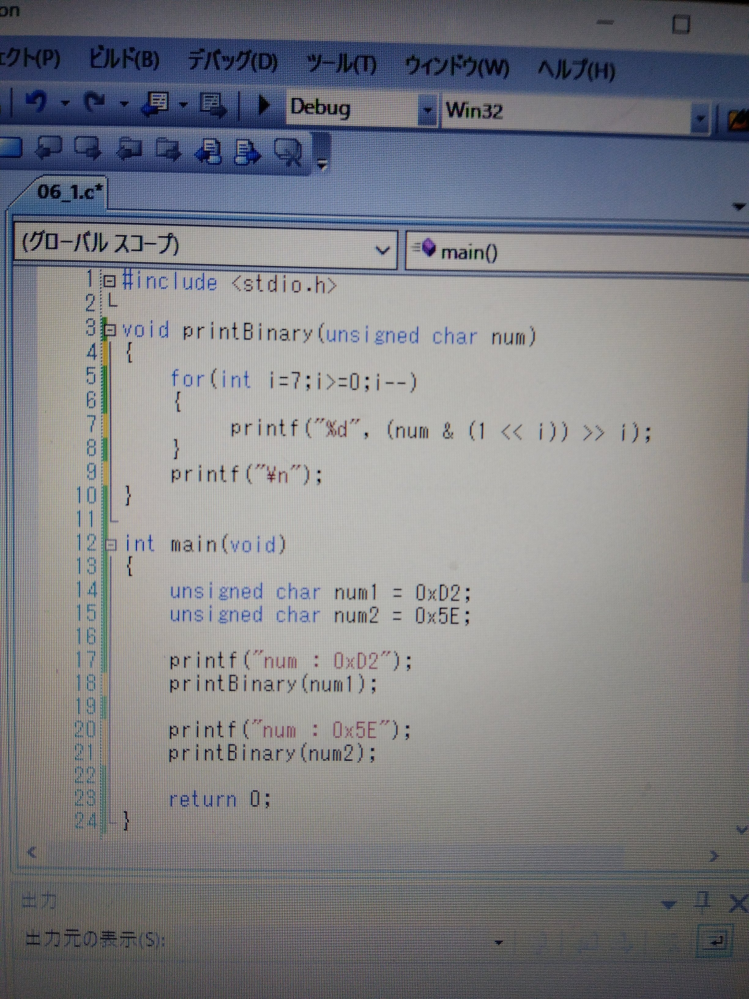
Task: Open the Navigate Backward dropdown arrow
Action: click(183, 104)
